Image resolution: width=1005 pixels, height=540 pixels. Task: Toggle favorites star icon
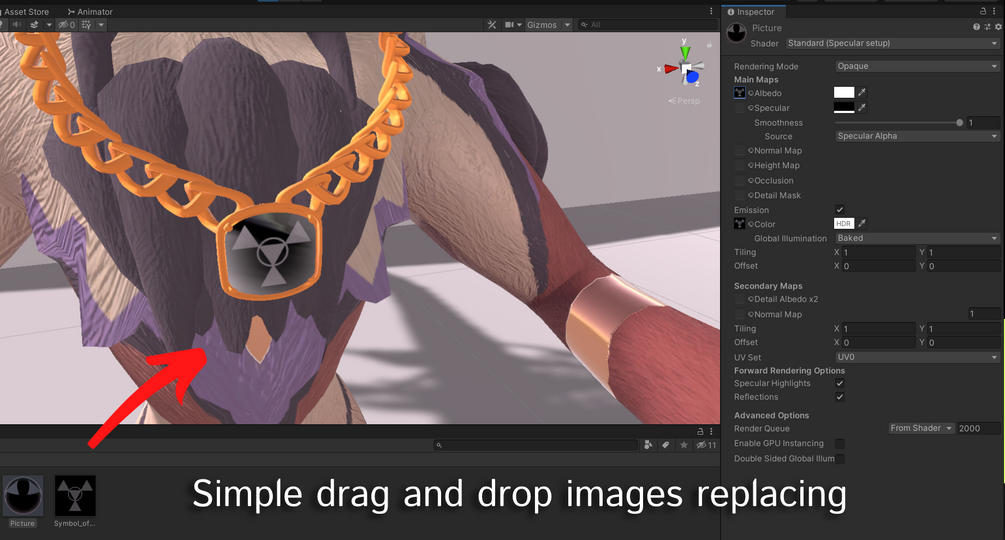pos(684,445)
